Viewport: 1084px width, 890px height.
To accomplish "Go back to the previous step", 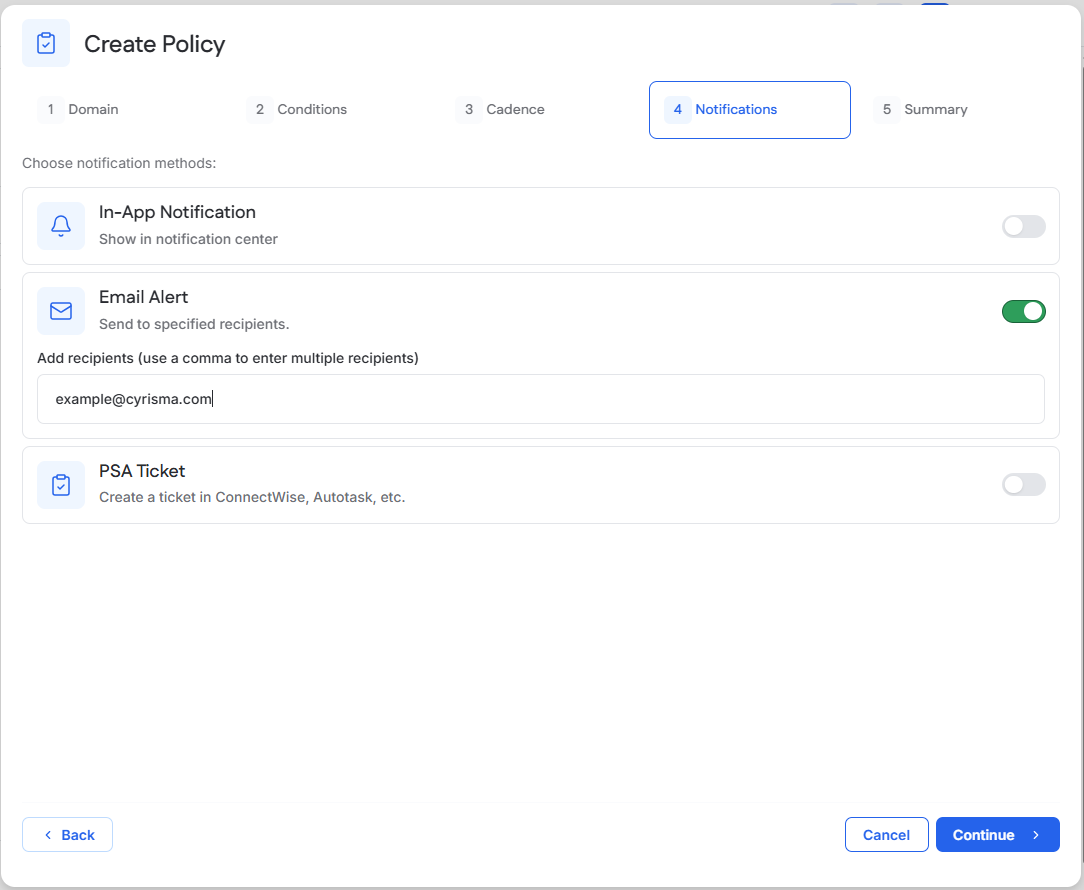I will [x=67, y=835].
